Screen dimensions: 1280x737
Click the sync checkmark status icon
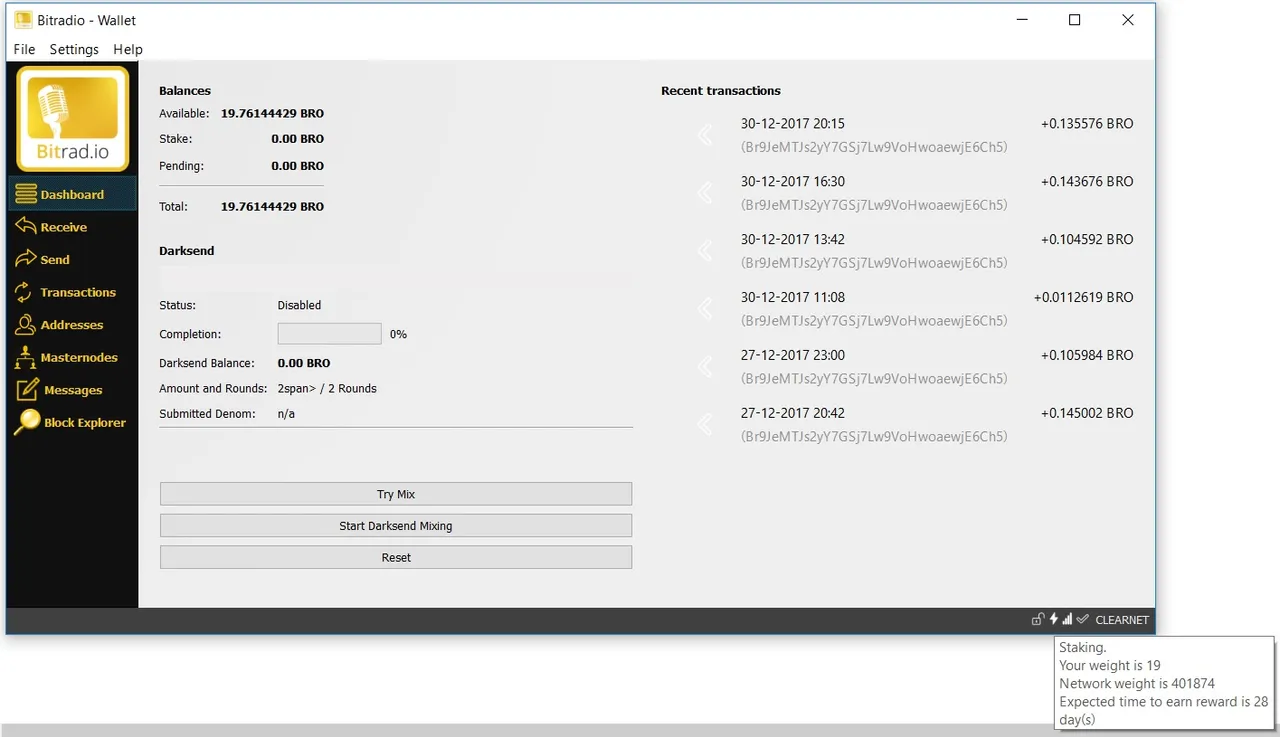pyautogui.click(x=1082, y=619)
